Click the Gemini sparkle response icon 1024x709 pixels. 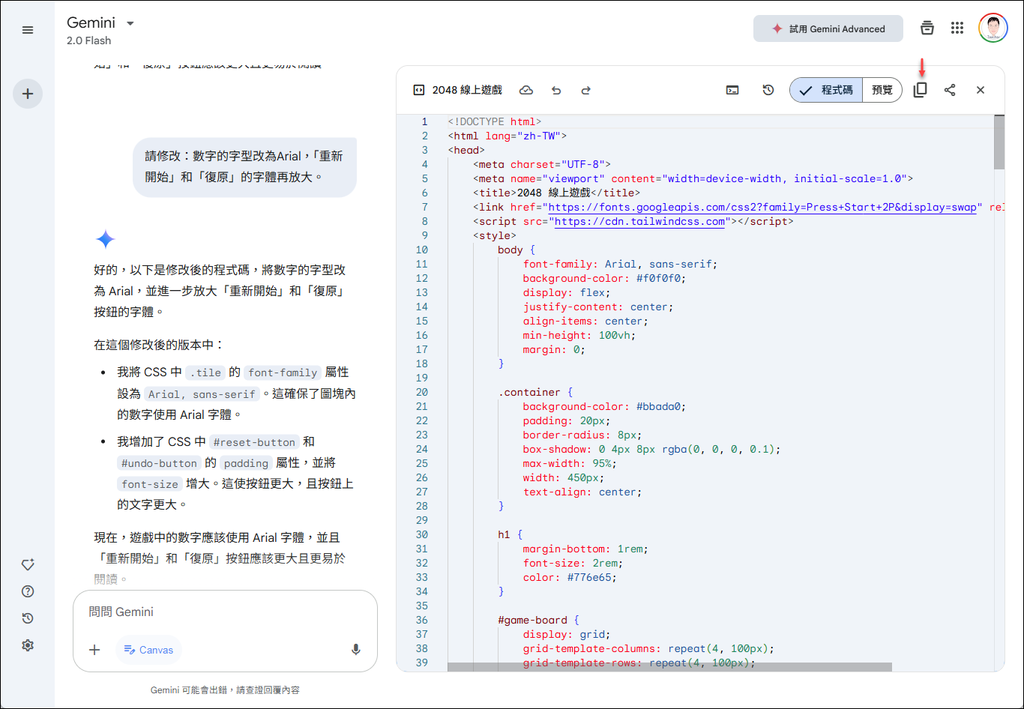click(105, 240)
